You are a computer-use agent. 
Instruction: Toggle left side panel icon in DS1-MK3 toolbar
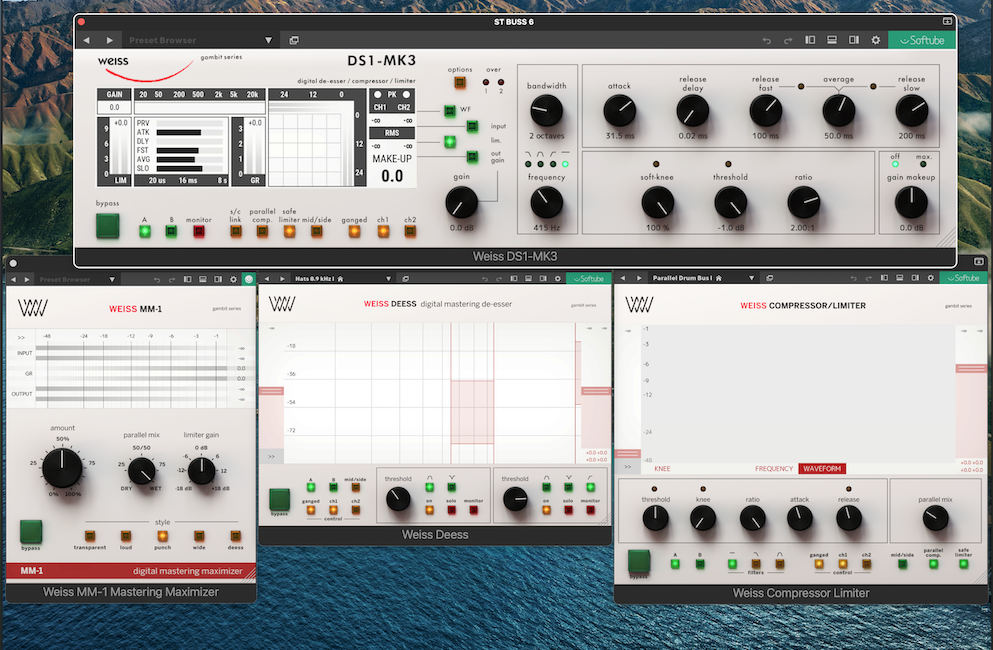coord(810,40)
